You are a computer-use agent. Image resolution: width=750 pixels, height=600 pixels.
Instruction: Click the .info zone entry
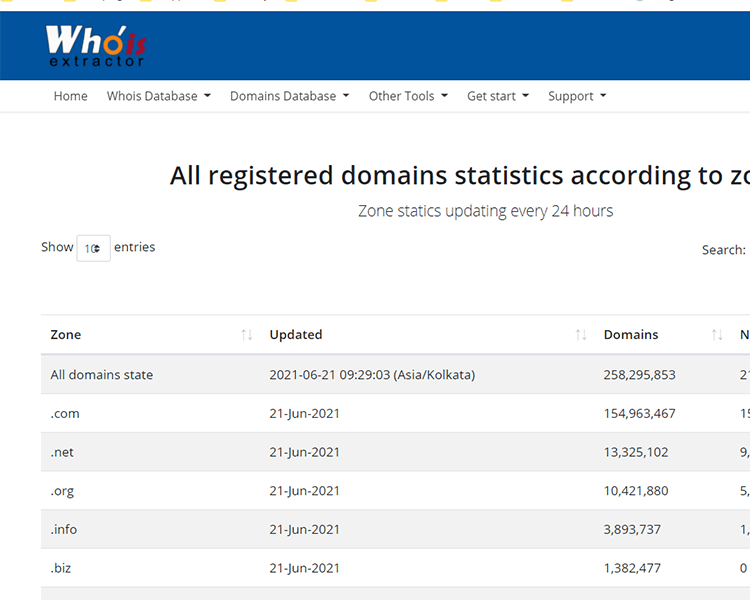(64, 529)
